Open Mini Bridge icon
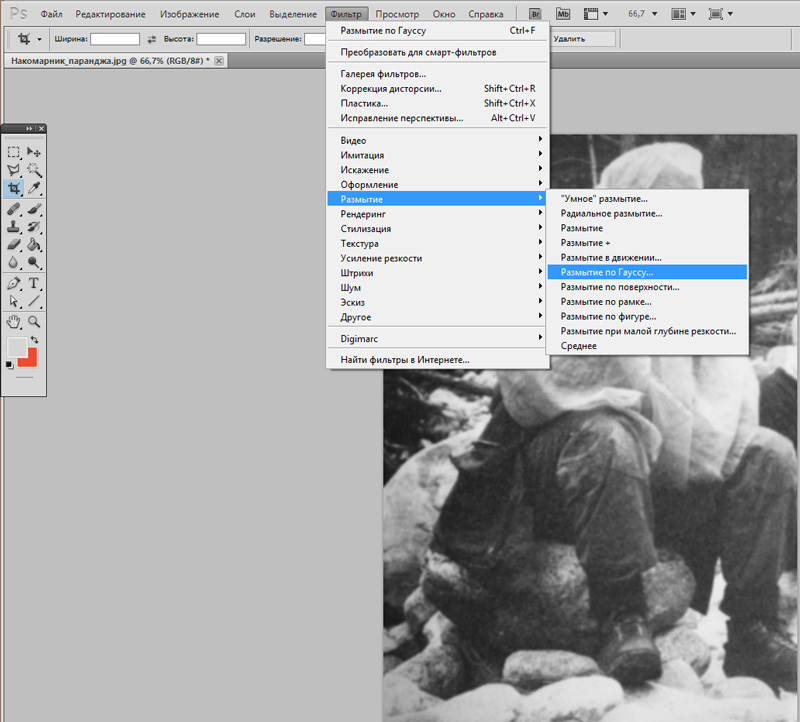800x722 pixels. [x=563, y=14]
